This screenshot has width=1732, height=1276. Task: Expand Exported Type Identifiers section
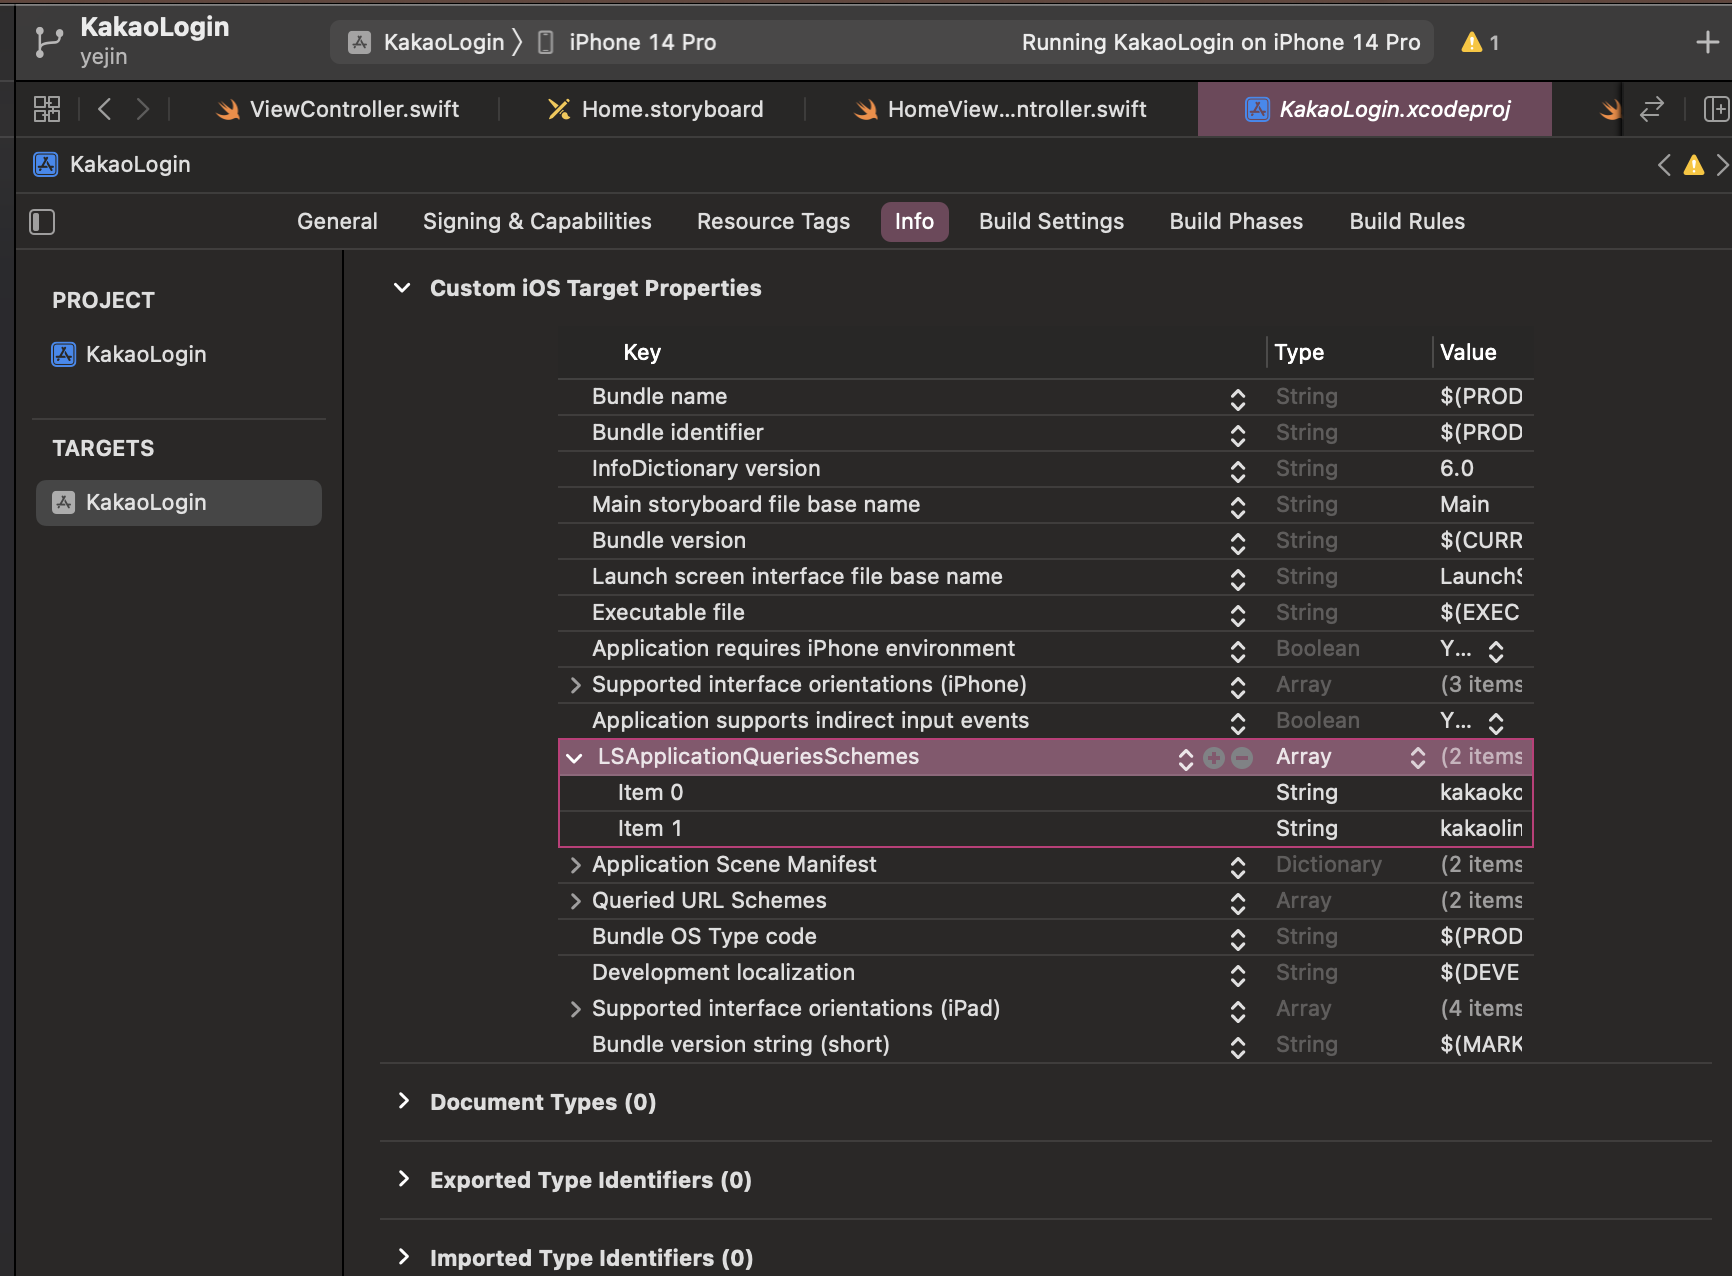point(404,1179)
